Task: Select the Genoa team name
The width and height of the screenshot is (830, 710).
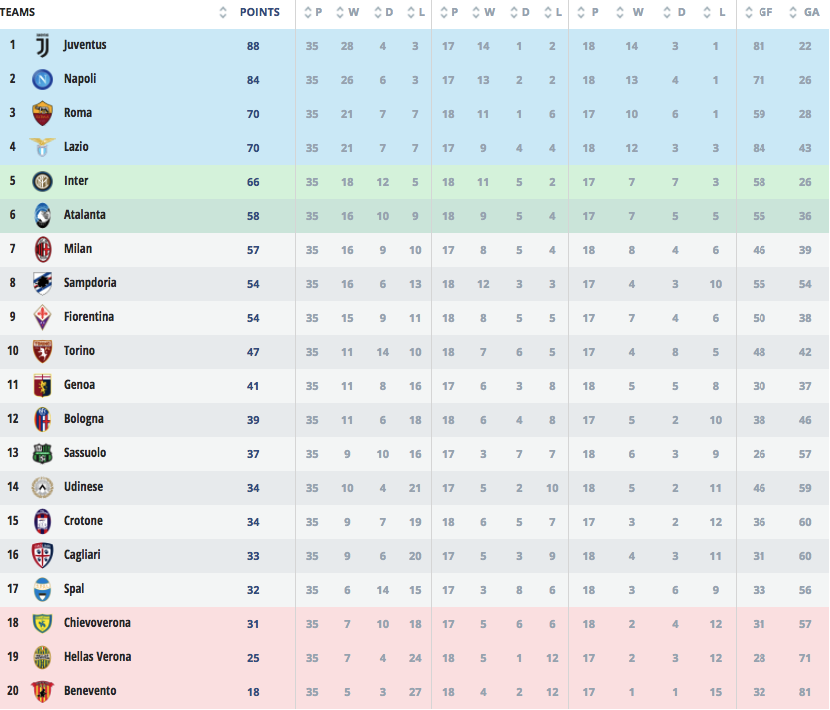Action: (x=80, y=385)
